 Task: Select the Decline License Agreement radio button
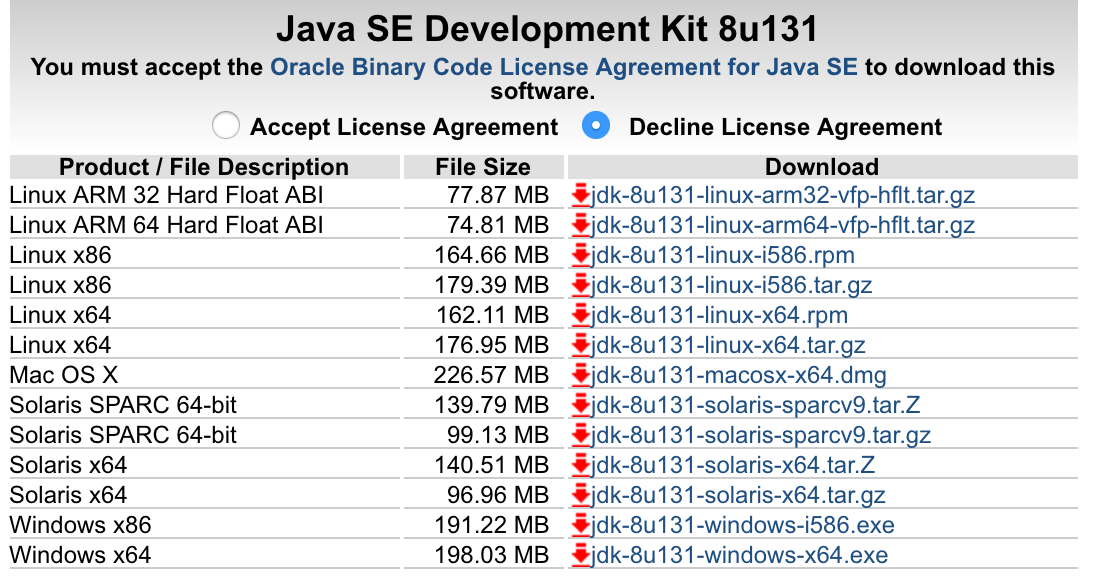[596, 126]
